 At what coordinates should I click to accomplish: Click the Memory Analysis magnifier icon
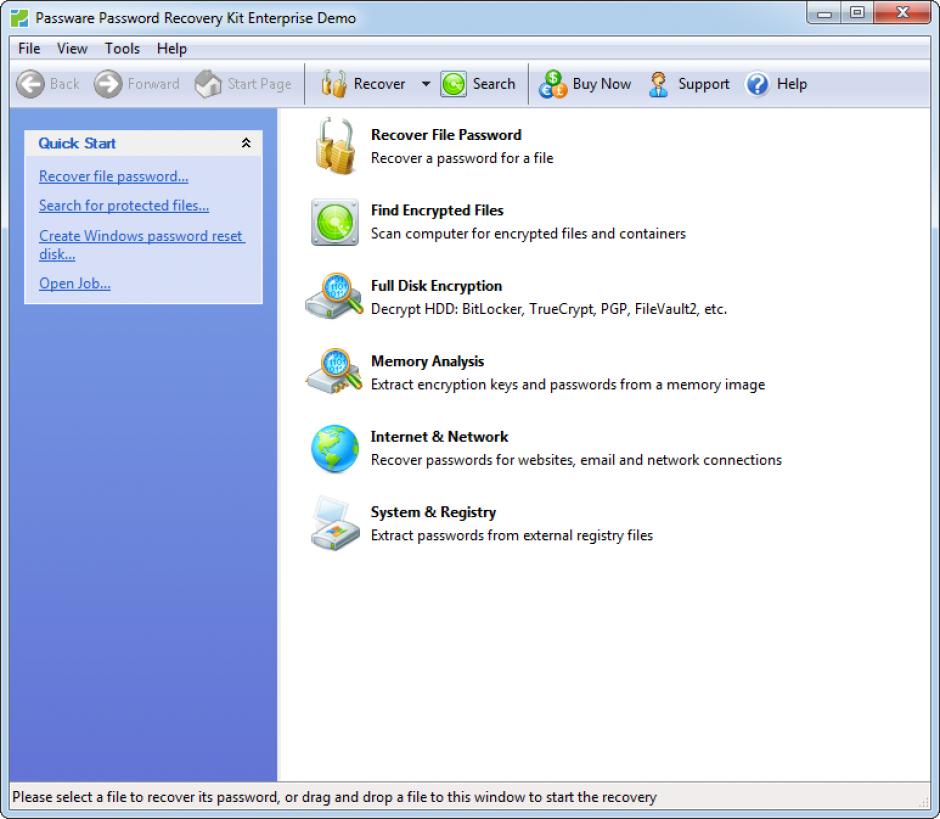(334, 371)
